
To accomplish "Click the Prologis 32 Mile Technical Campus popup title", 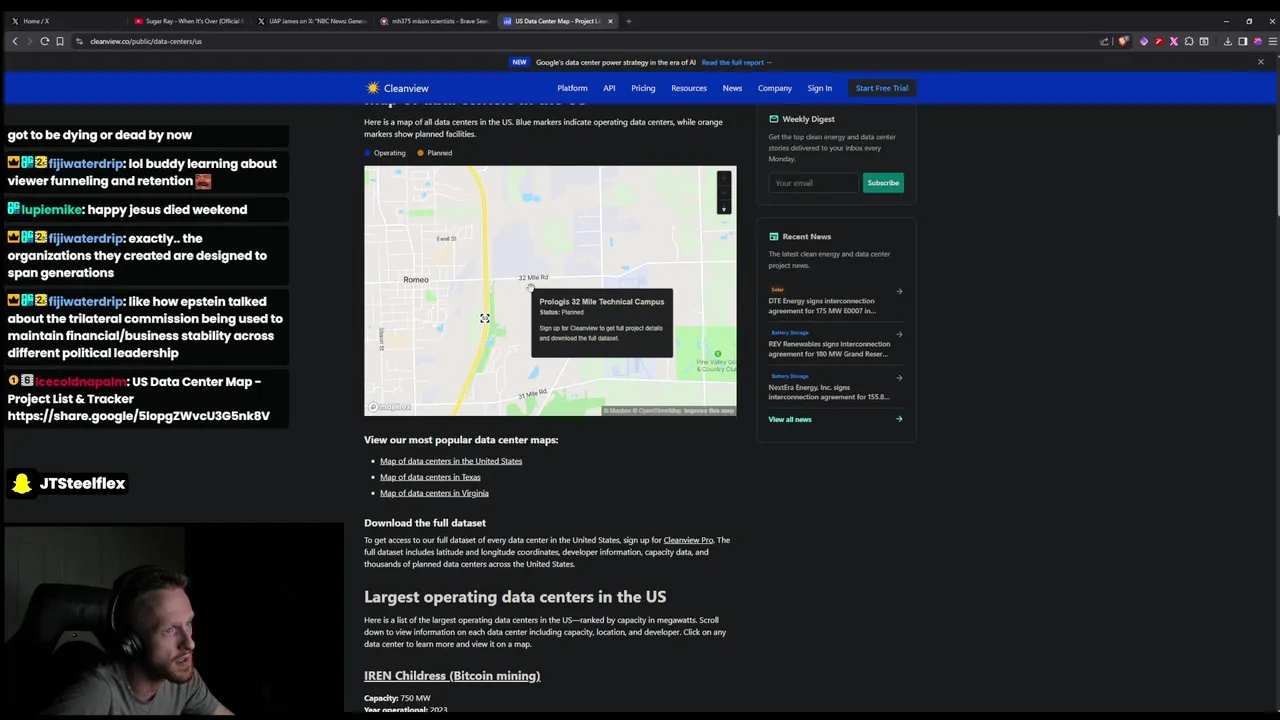I will tap(602, 302).
